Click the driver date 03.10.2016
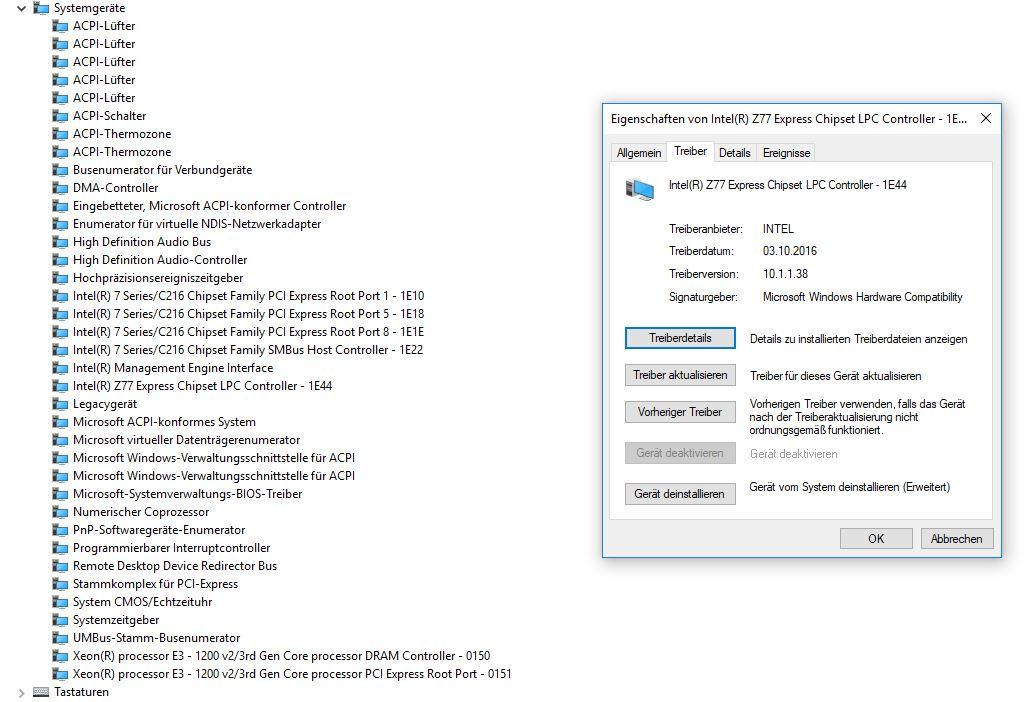This screenshot has width=1035, height=702. click(789, 251)
